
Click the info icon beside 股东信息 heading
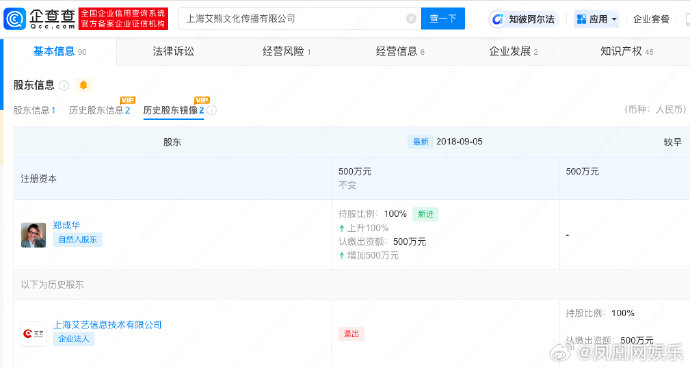64,85
